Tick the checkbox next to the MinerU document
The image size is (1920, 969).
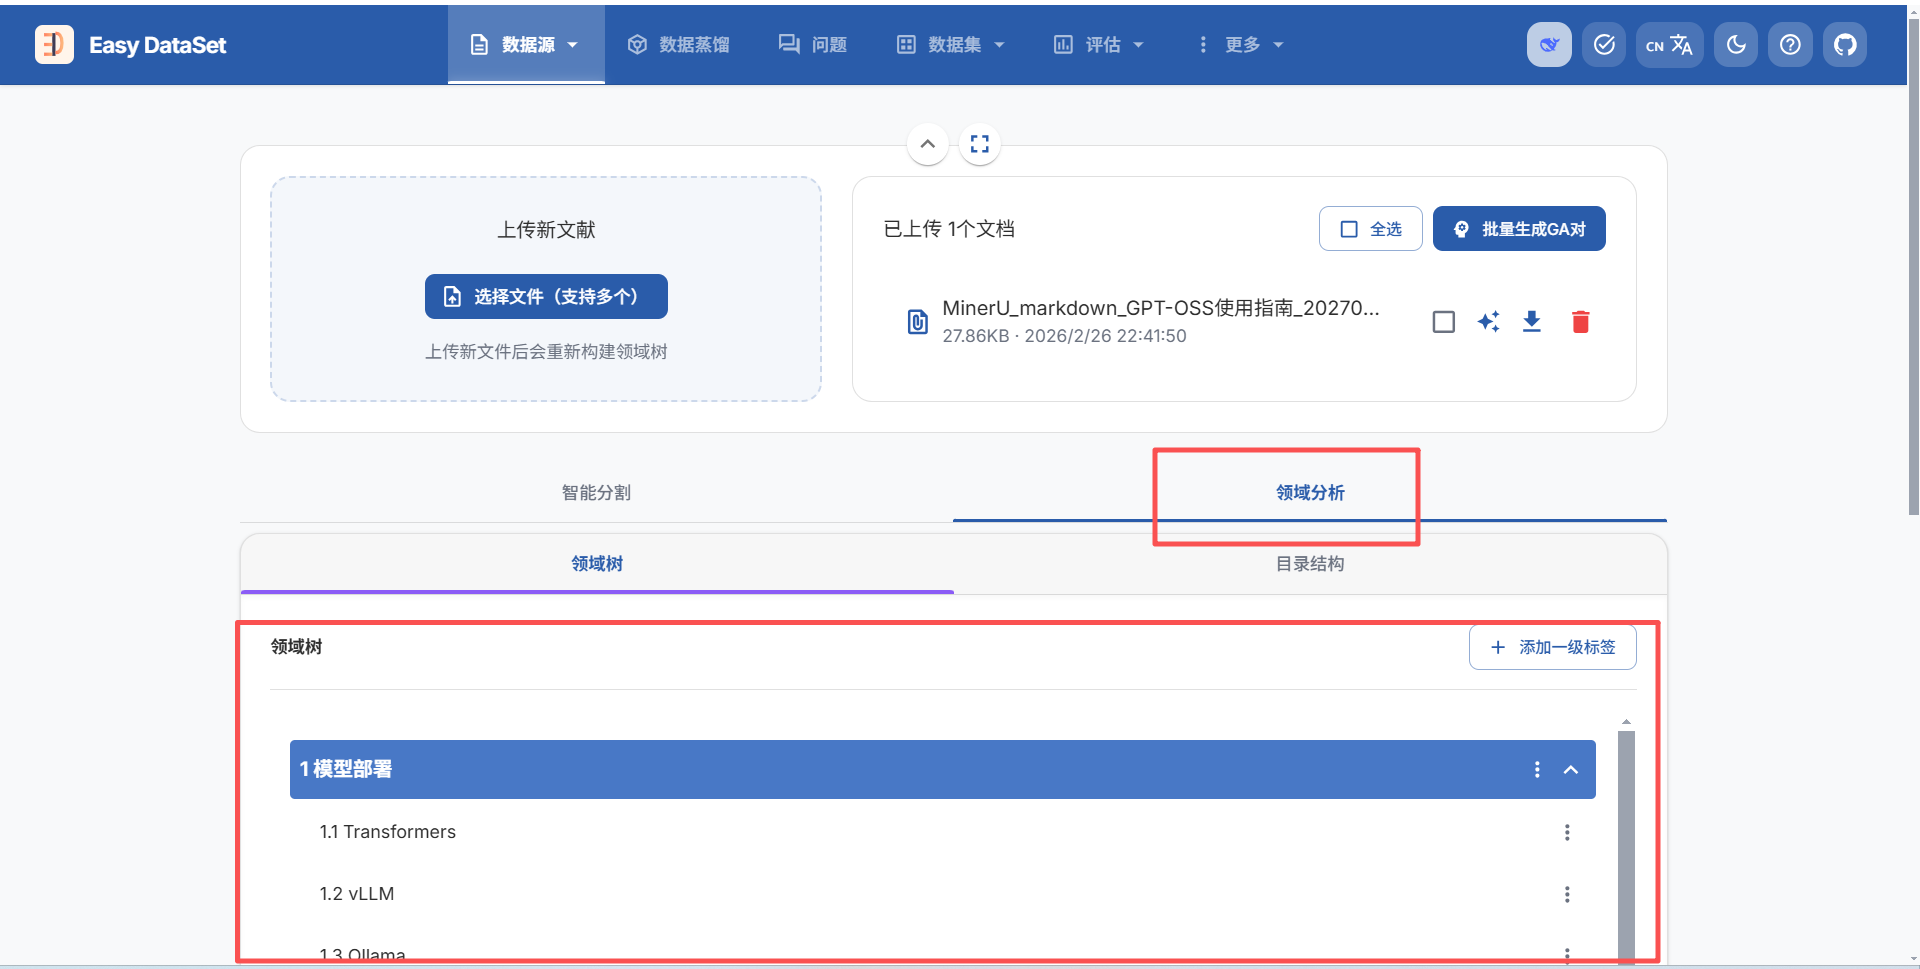pos(1444,321)
